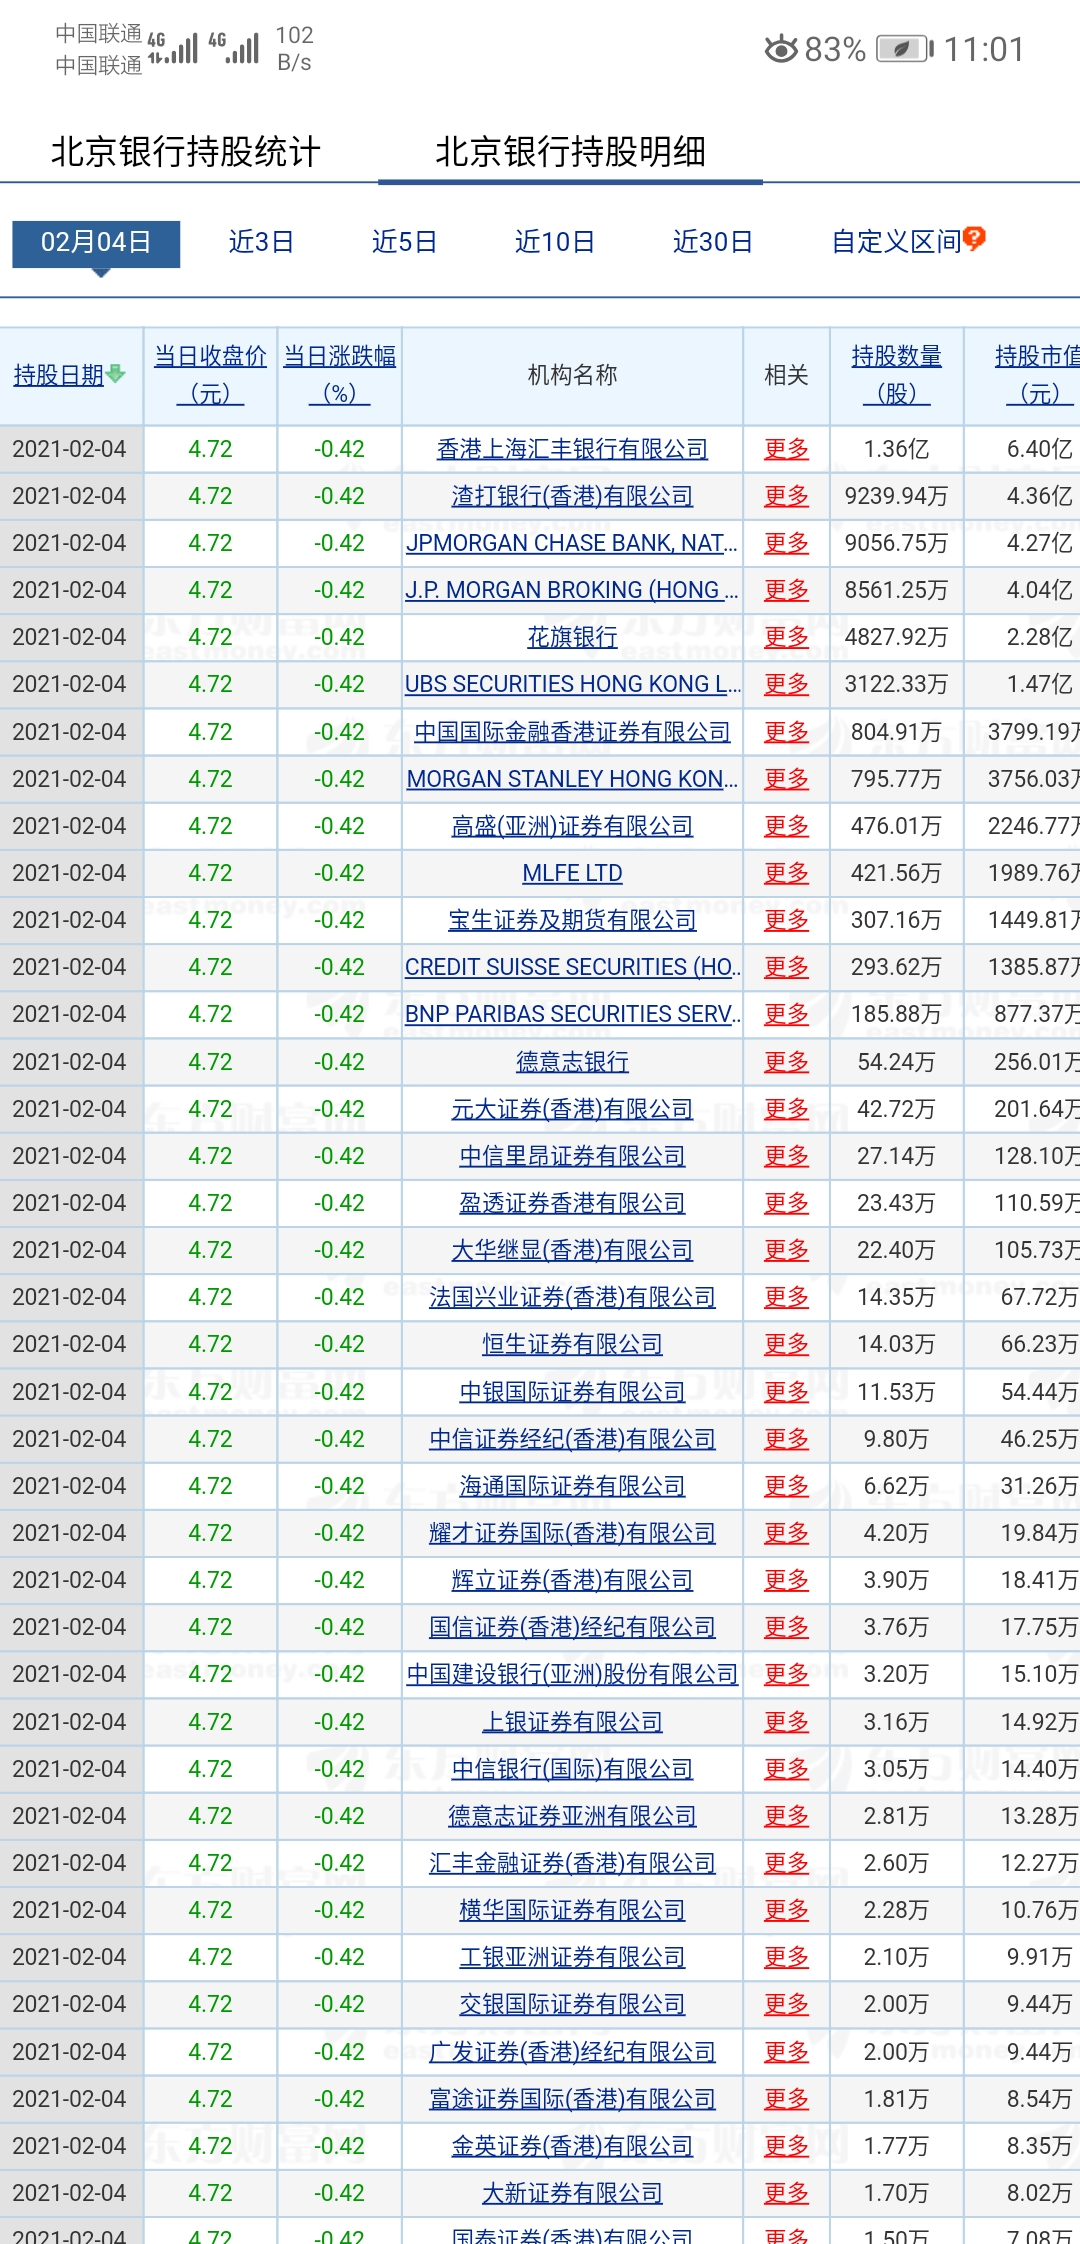
Task: Open BNP PARIBAS SECURITIES link
Action: click(572, 1015)
